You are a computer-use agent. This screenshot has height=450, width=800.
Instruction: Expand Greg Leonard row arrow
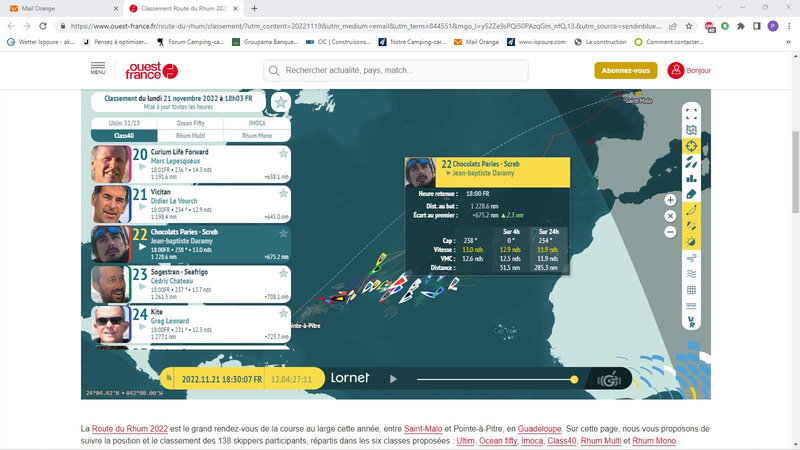(142, 327)
